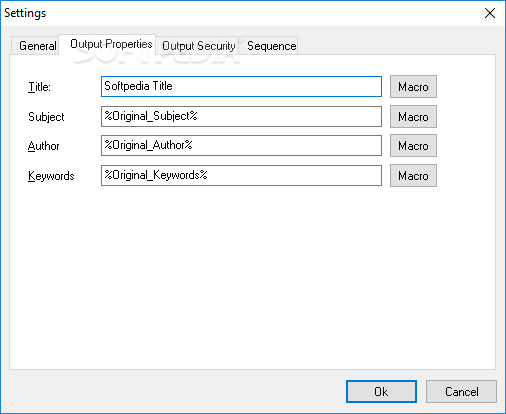The width and height of the screenshot is (506, 414).
Task: Cancel the Settings dialog
Action: 461,392
